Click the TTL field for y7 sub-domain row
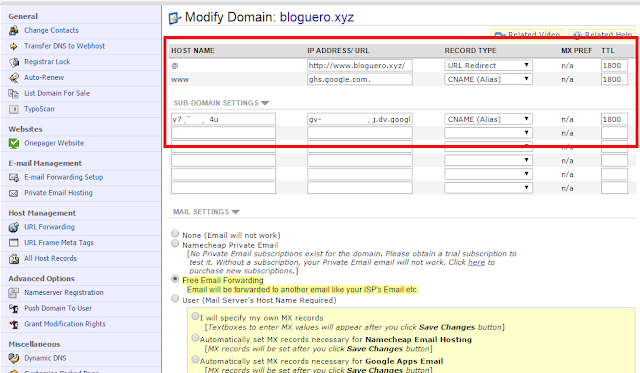640x373 pixels. [614, 119]
